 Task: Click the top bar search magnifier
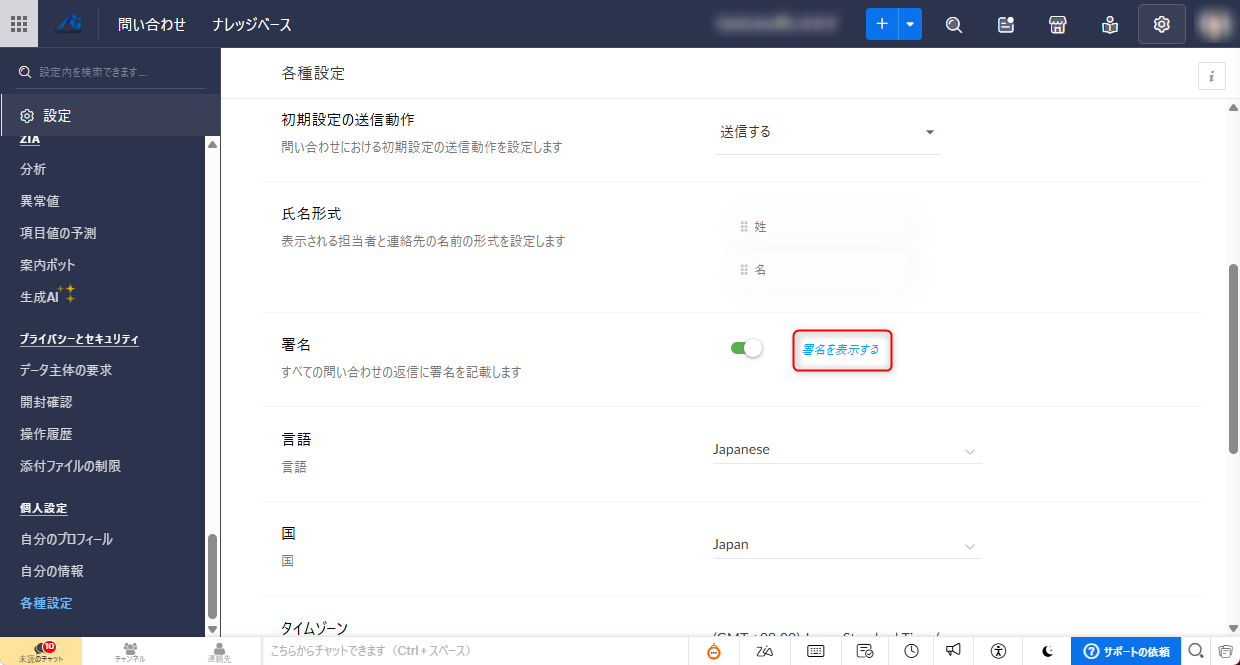tap(954, 25)
